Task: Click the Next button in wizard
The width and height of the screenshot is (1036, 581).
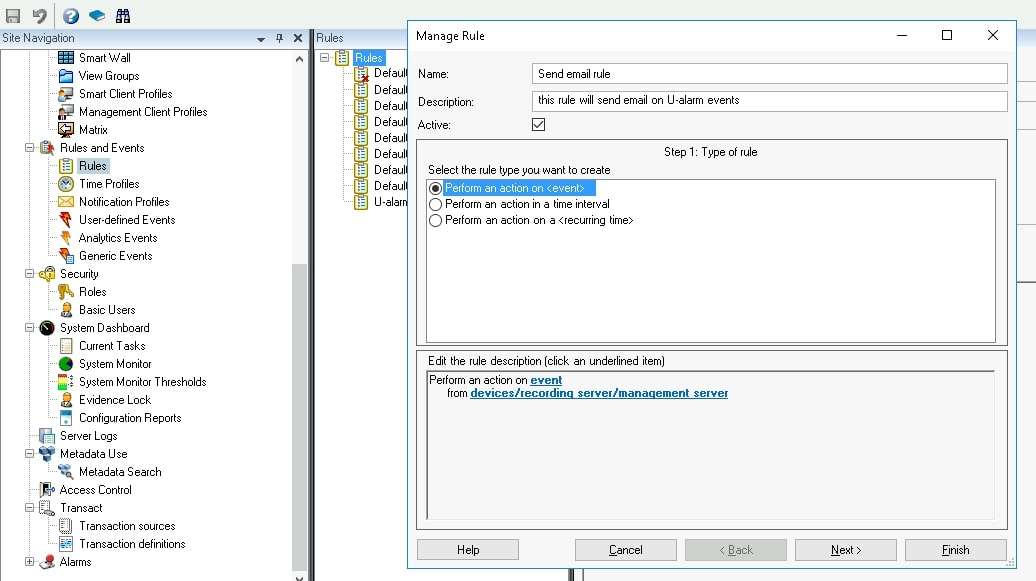Action: pyautogui.click(x=845, y=550)
